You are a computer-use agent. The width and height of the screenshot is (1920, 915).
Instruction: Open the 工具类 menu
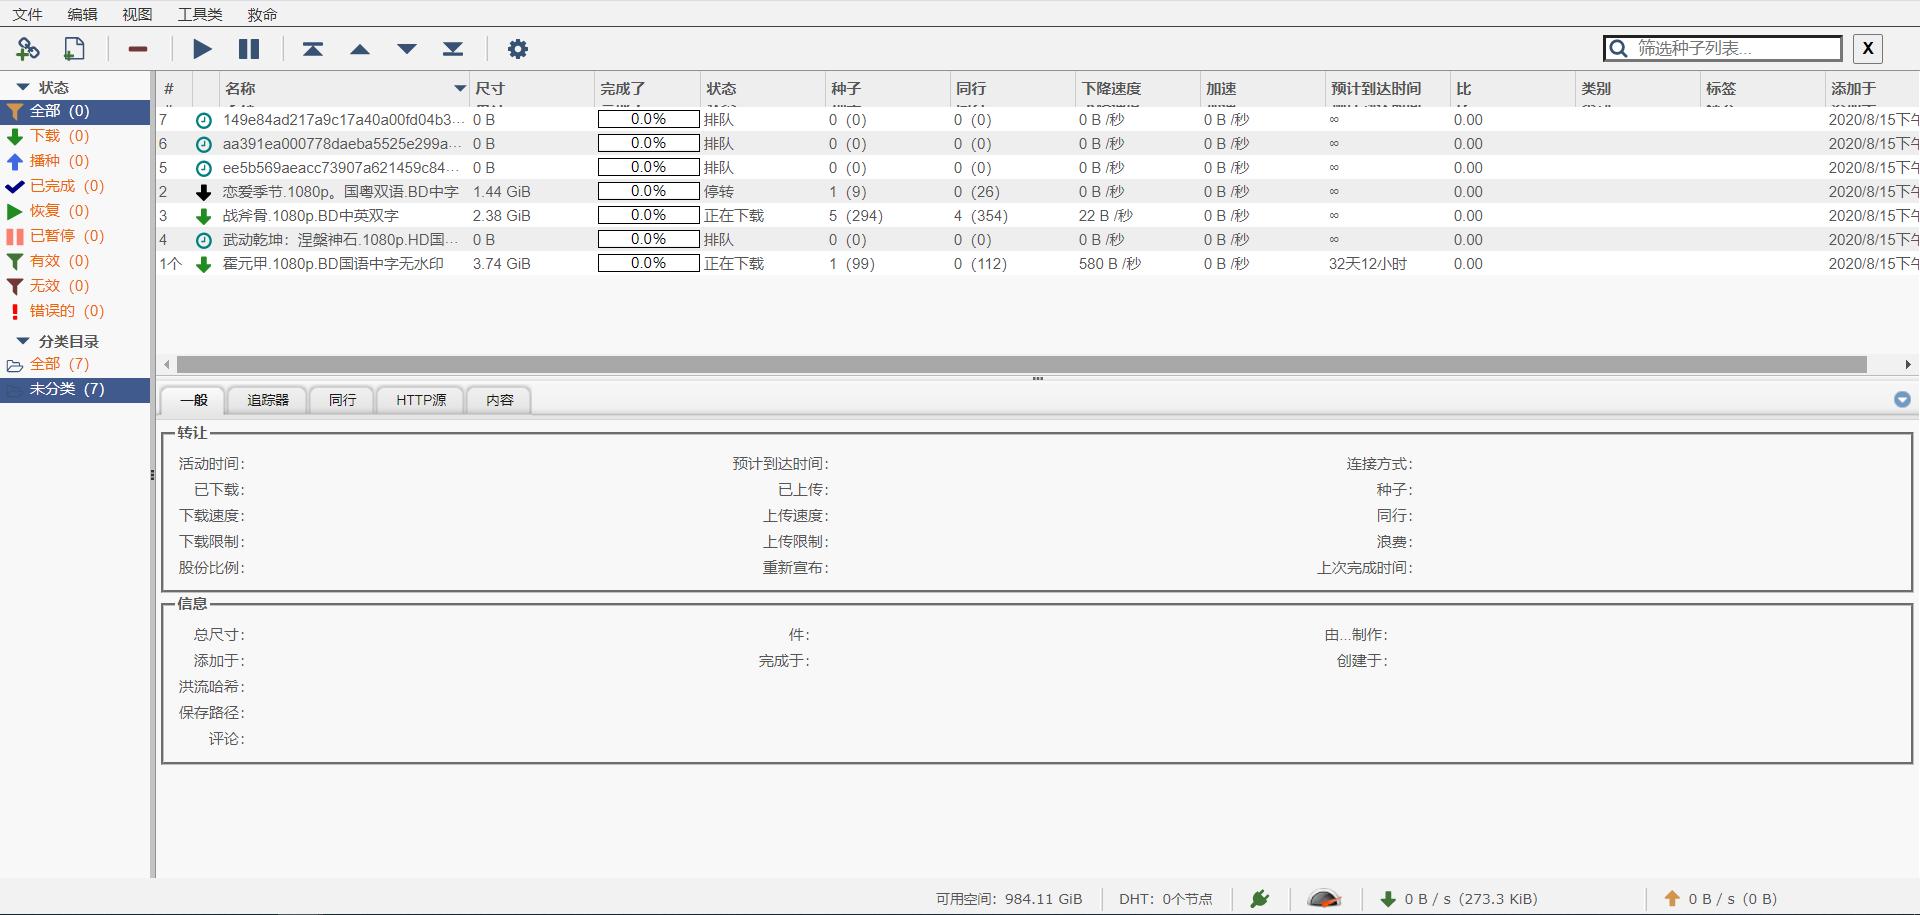point(200,14)
